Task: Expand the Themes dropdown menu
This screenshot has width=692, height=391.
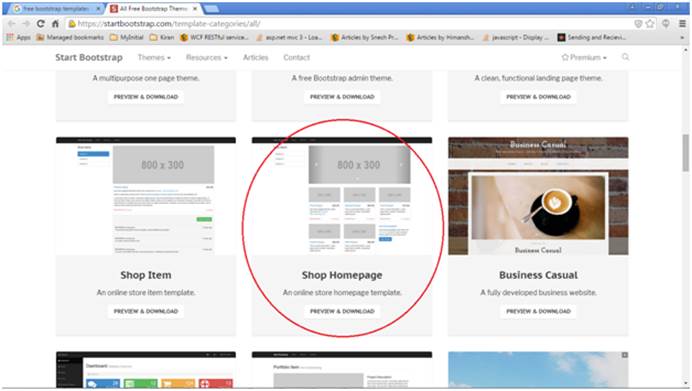Action: tap(154, 57)
